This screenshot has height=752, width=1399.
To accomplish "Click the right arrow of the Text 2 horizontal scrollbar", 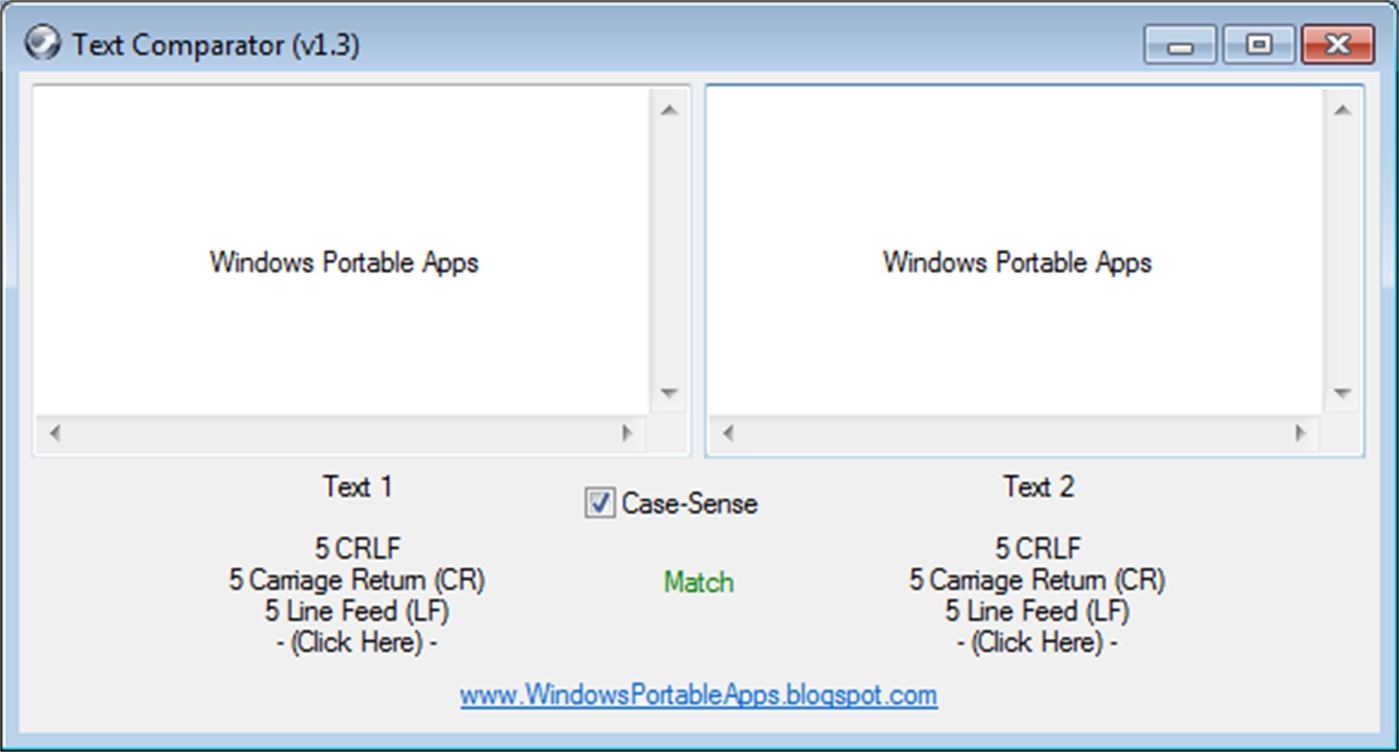I will (x=1300, y=434).
